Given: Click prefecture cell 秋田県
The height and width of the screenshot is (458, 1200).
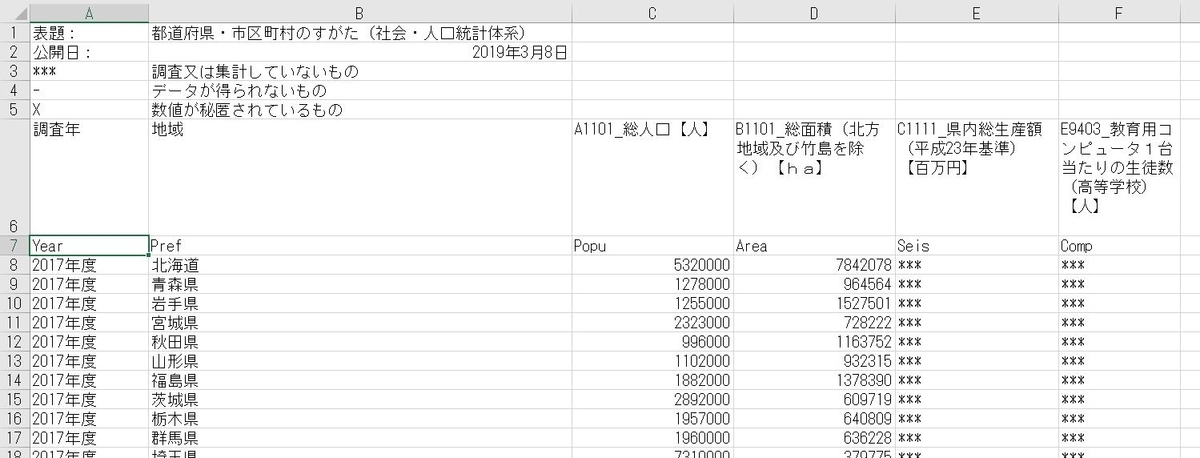Looking at the screenshot, I should point(360,342).
